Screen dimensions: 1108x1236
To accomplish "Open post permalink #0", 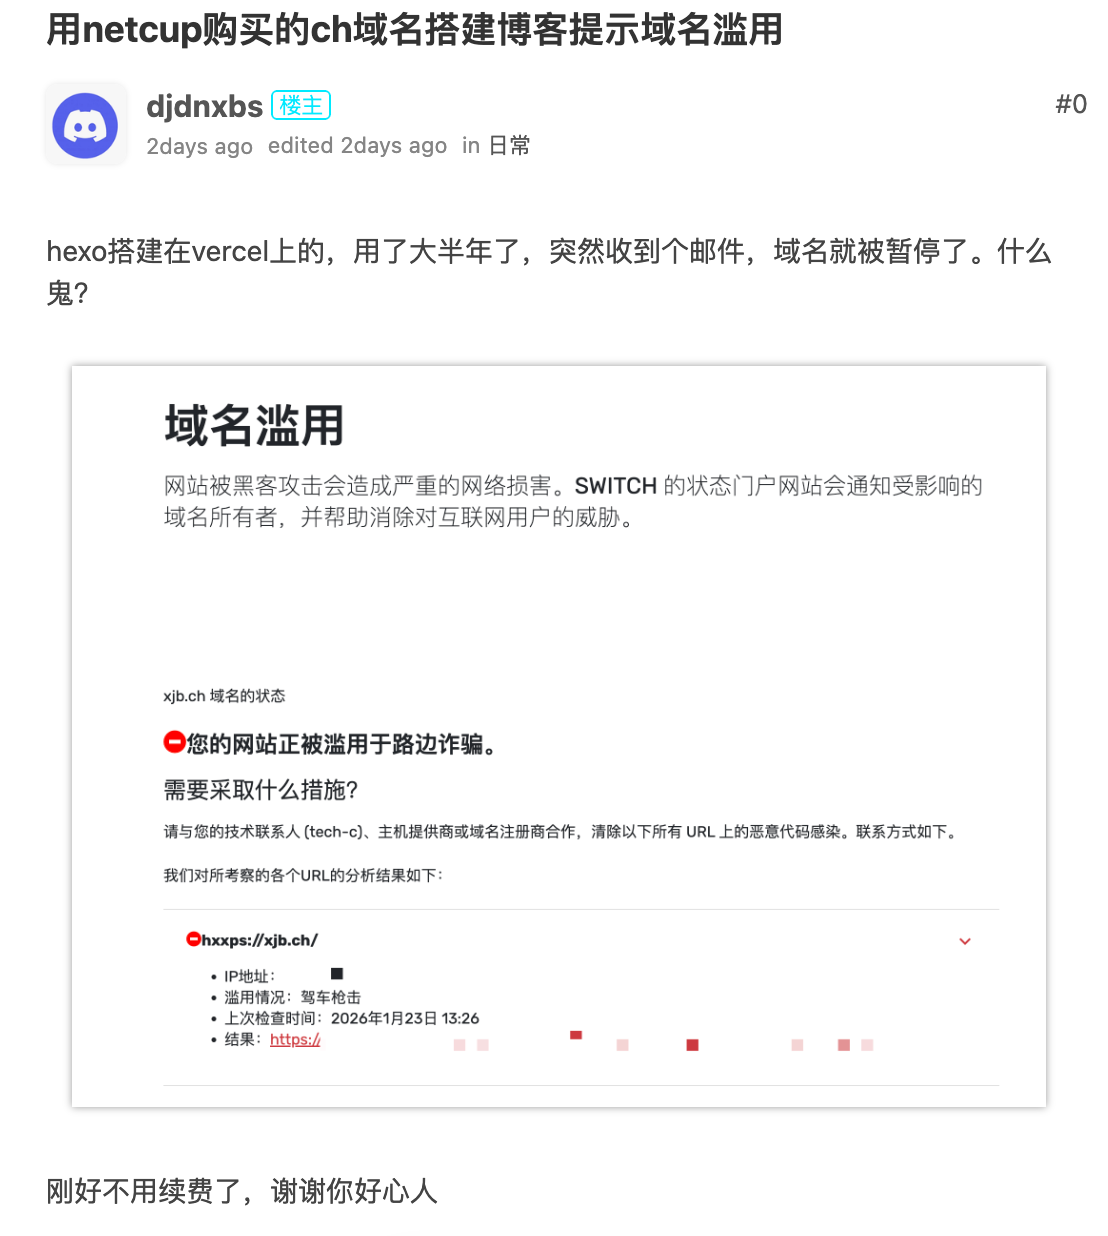I will coord(1071,104).
